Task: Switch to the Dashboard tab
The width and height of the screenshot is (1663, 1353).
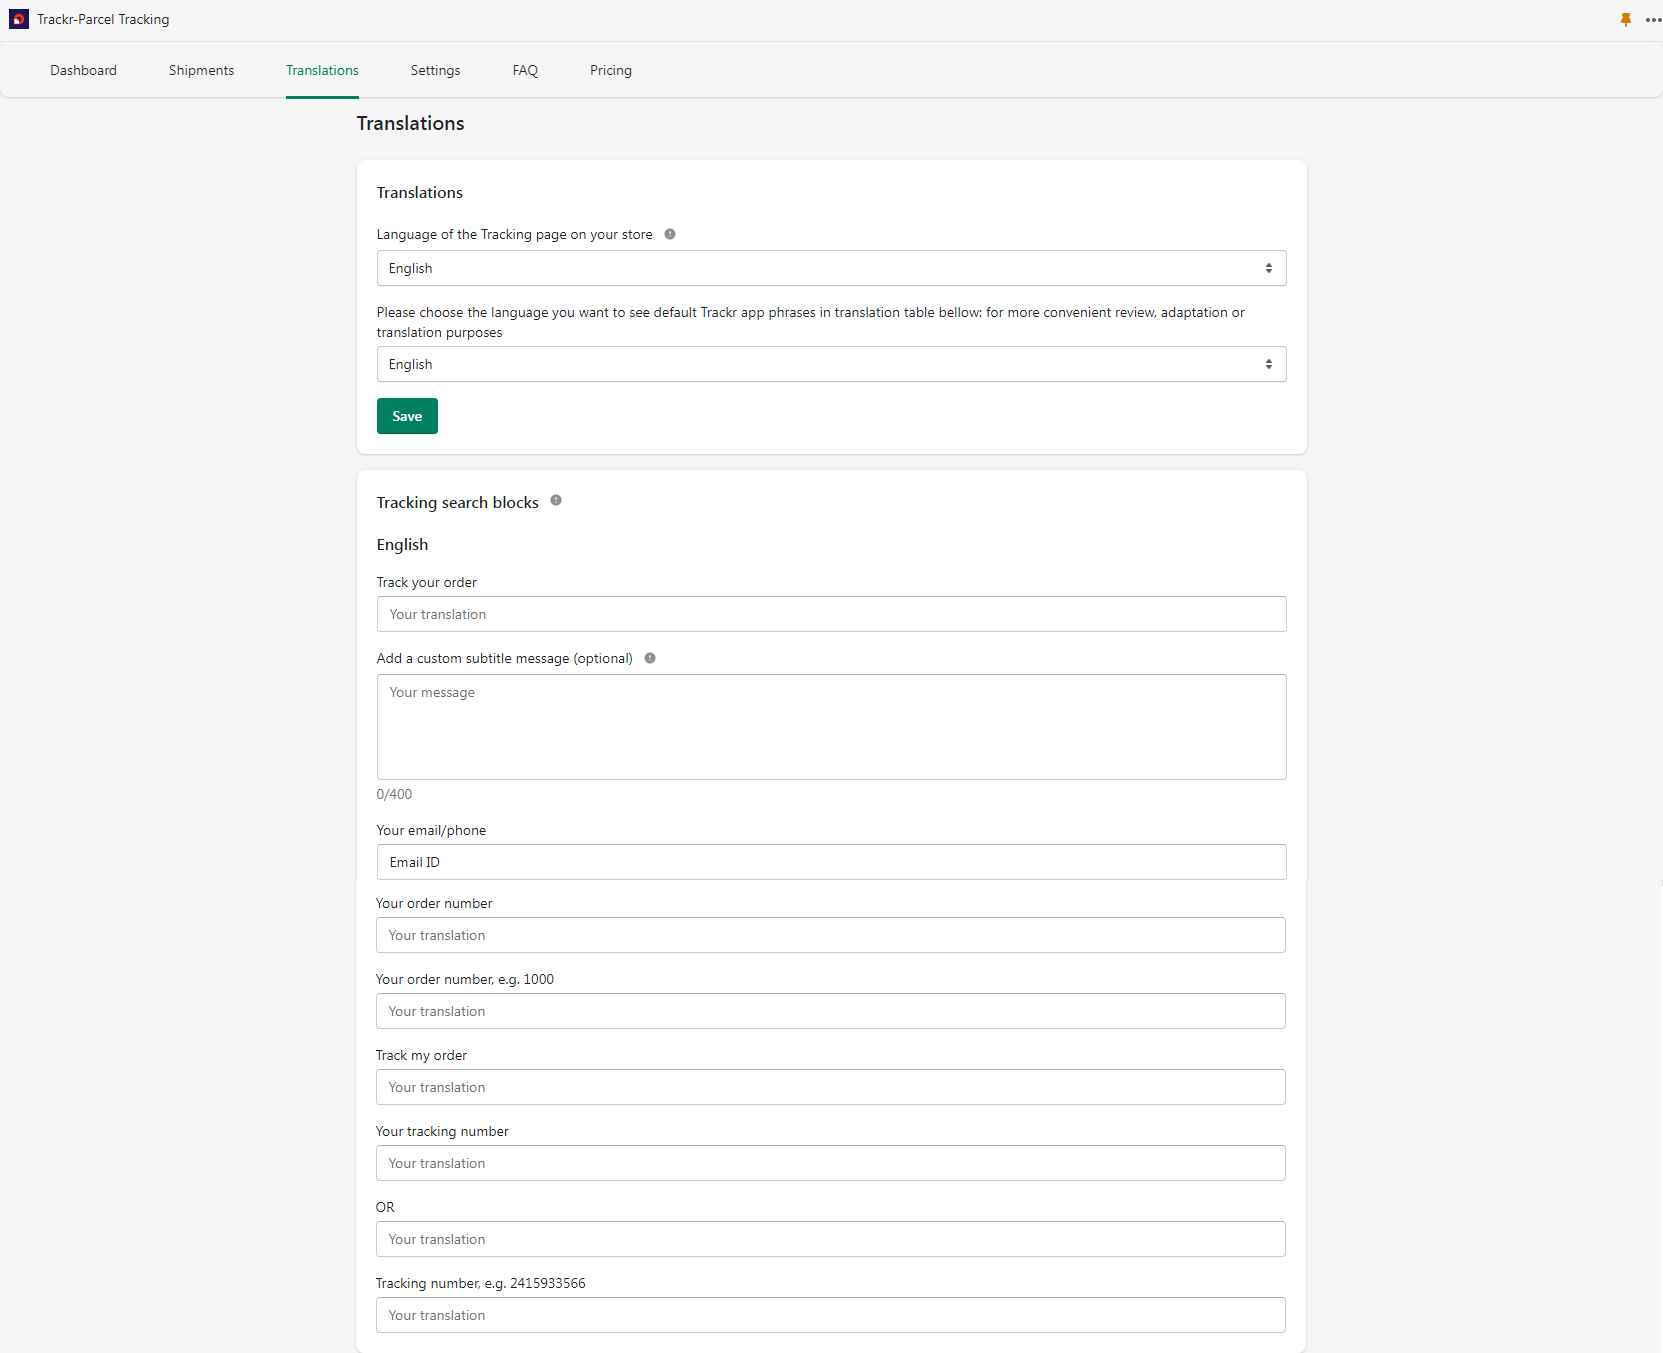Action: pyautogui.click(x=84, y=70)
